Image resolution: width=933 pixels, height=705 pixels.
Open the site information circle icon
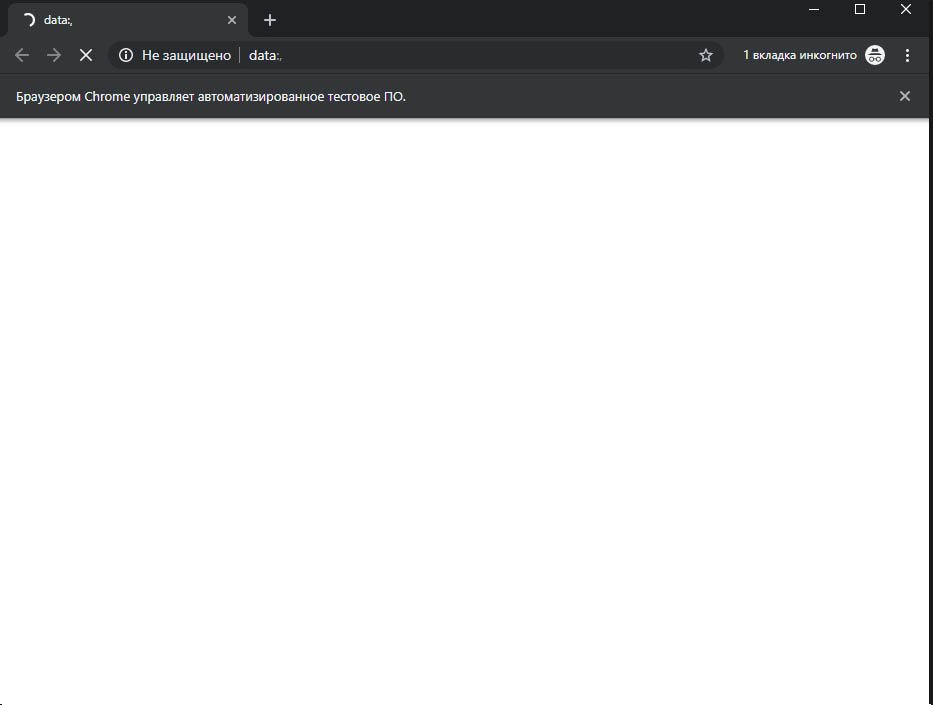coord(126,56)
